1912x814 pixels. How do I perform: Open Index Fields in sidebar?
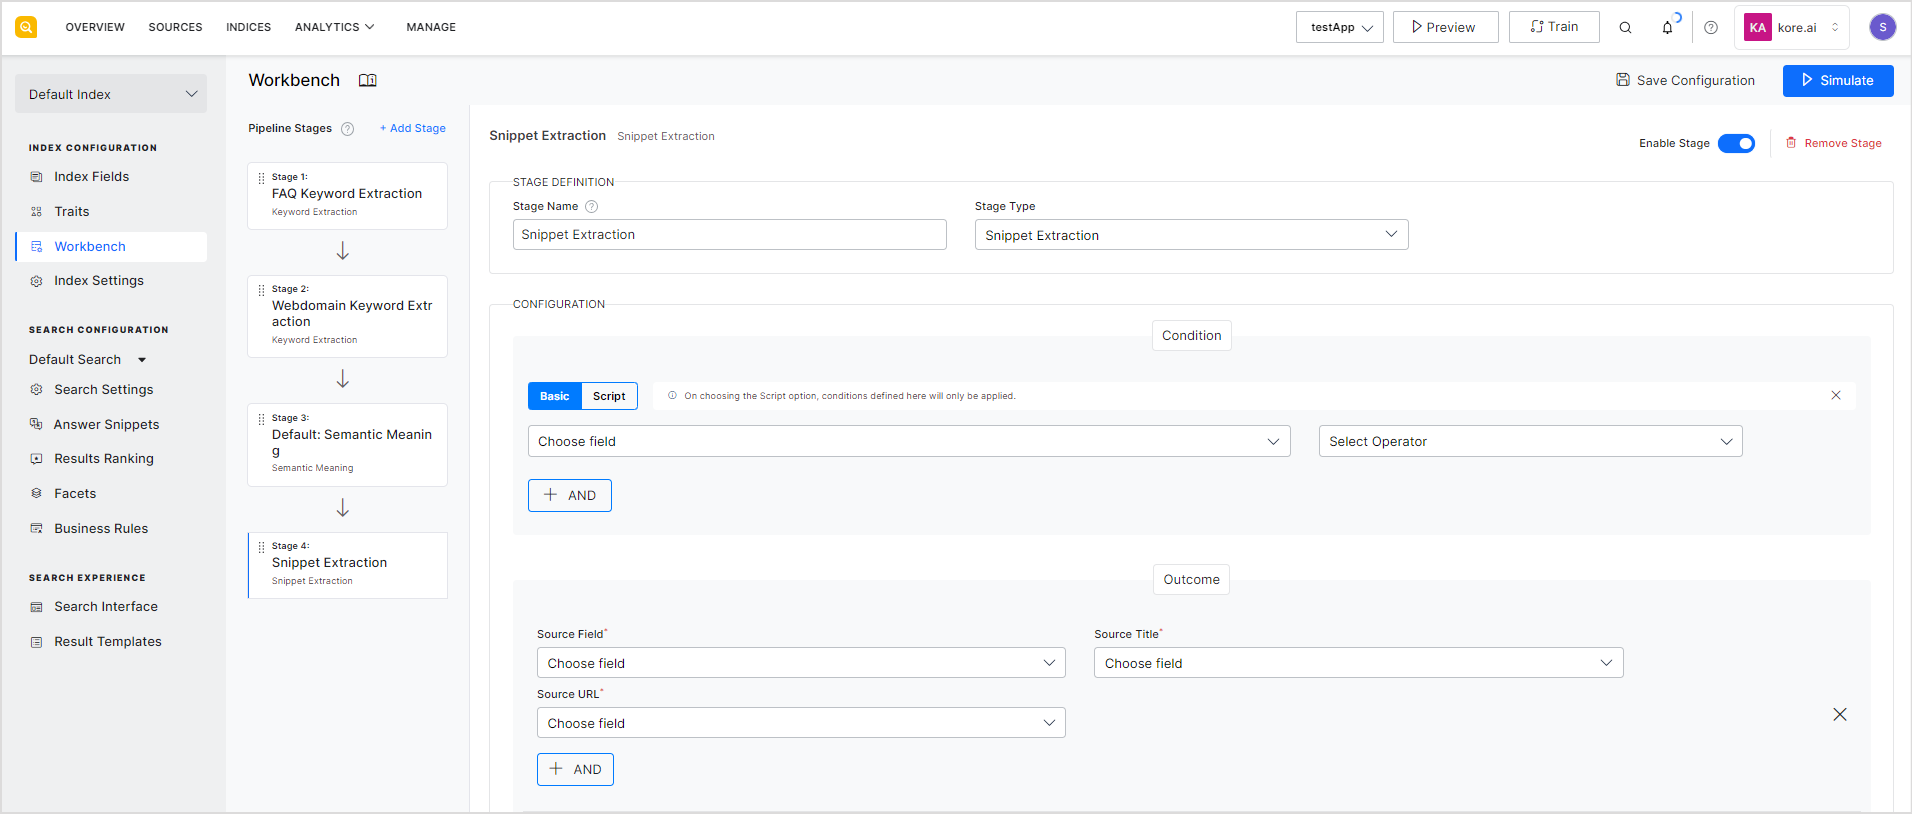pos(92,177)
